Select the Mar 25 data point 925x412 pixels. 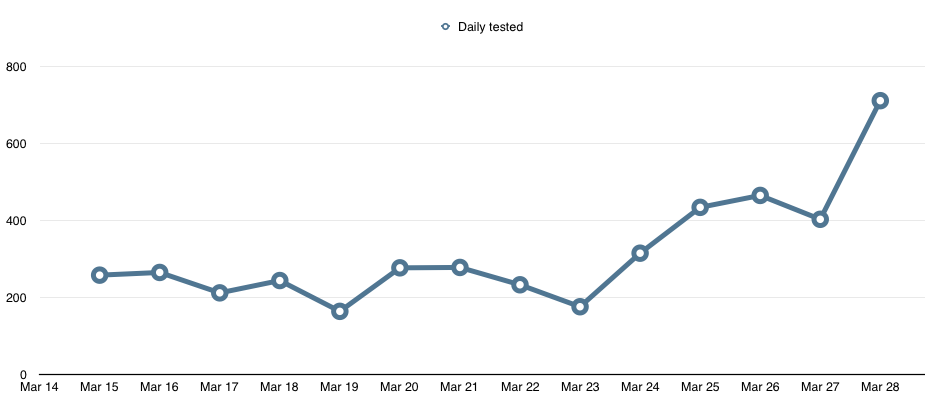coord(700,207)
